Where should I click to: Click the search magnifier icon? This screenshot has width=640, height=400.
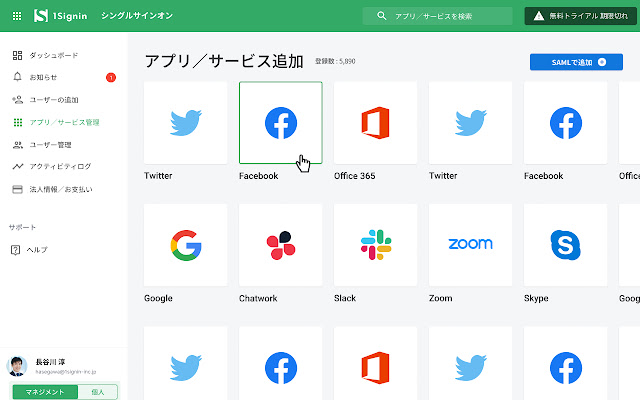381,16
